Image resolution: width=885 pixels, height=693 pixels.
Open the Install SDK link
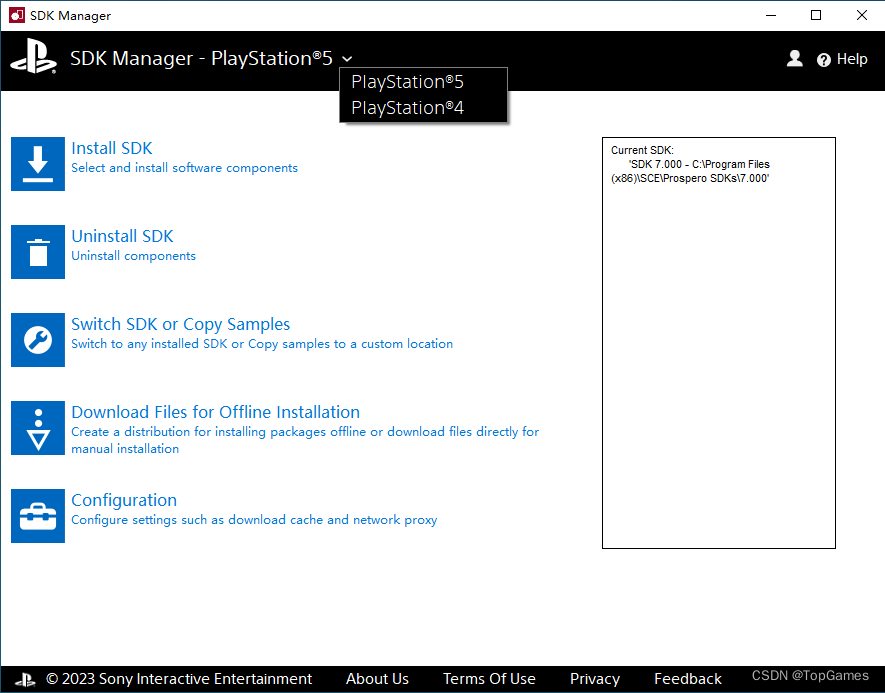[x=111, y=148]
